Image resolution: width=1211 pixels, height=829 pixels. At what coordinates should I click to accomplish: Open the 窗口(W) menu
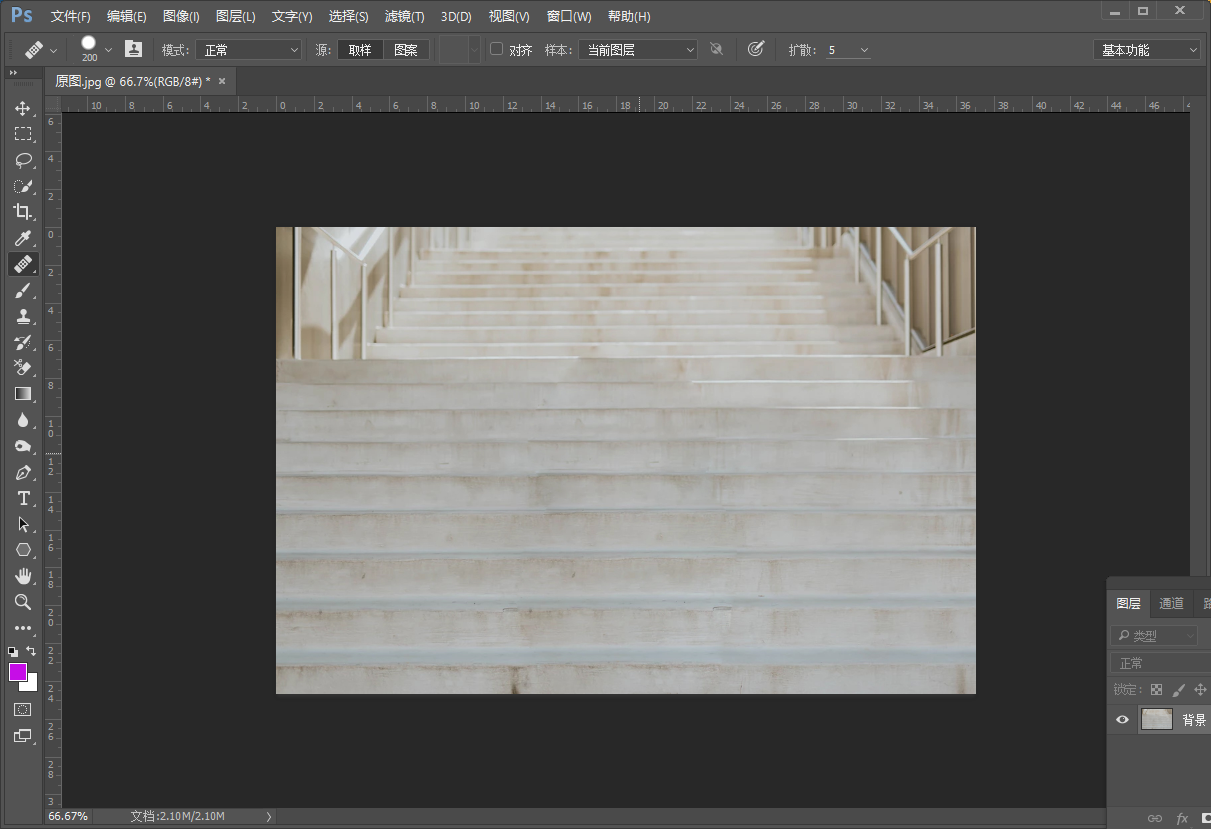[x=569, y=17]
